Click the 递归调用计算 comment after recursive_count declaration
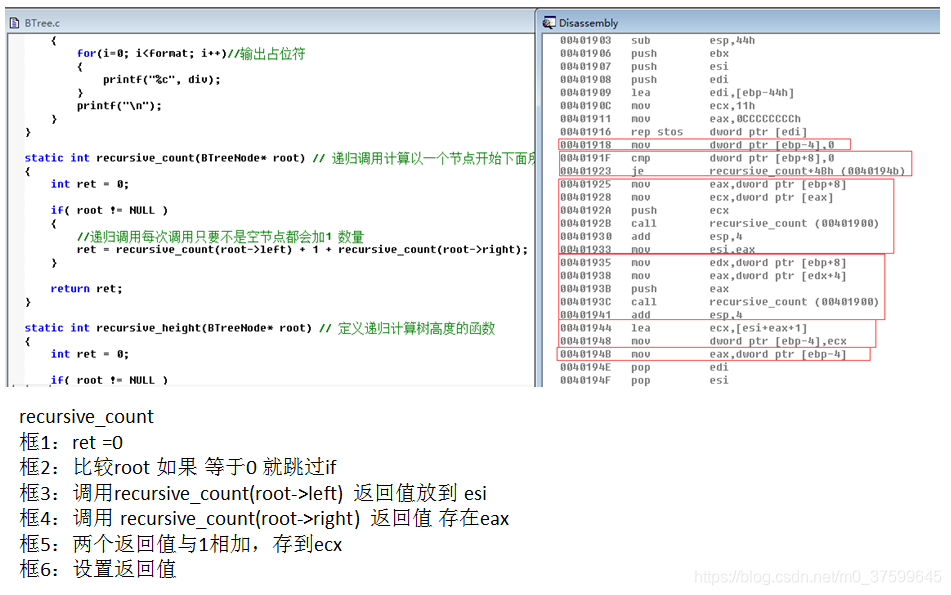This screenshot has width=951, height=595. (x=425, y=158)
